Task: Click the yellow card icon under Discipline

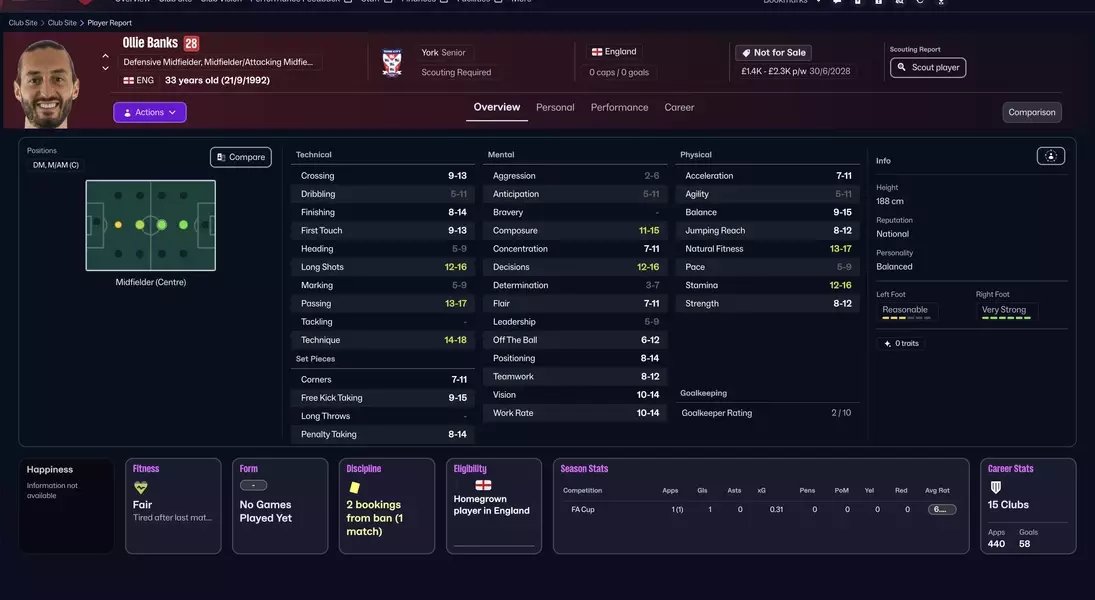Action: pos(353,488)
